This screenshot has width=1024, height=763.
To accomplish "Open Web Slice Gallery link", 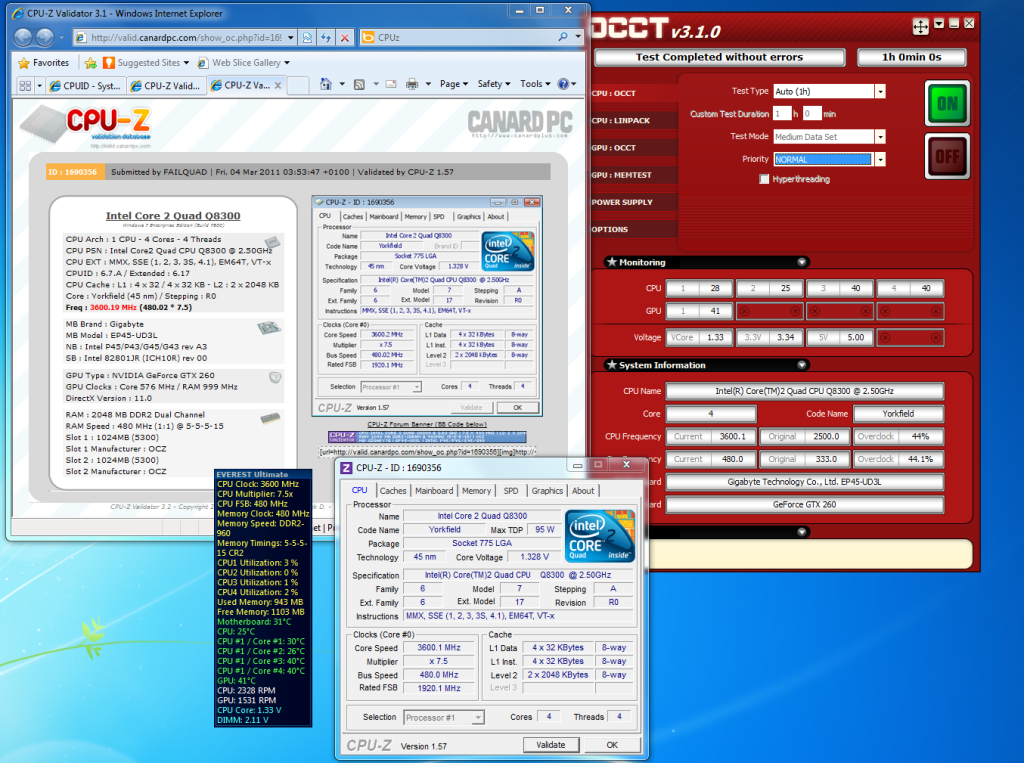I will (244, 63).
